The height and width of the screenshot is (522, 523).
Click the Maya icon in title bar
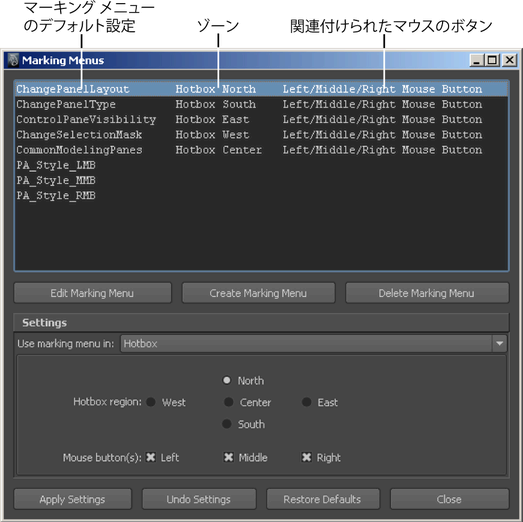point(13,60)
